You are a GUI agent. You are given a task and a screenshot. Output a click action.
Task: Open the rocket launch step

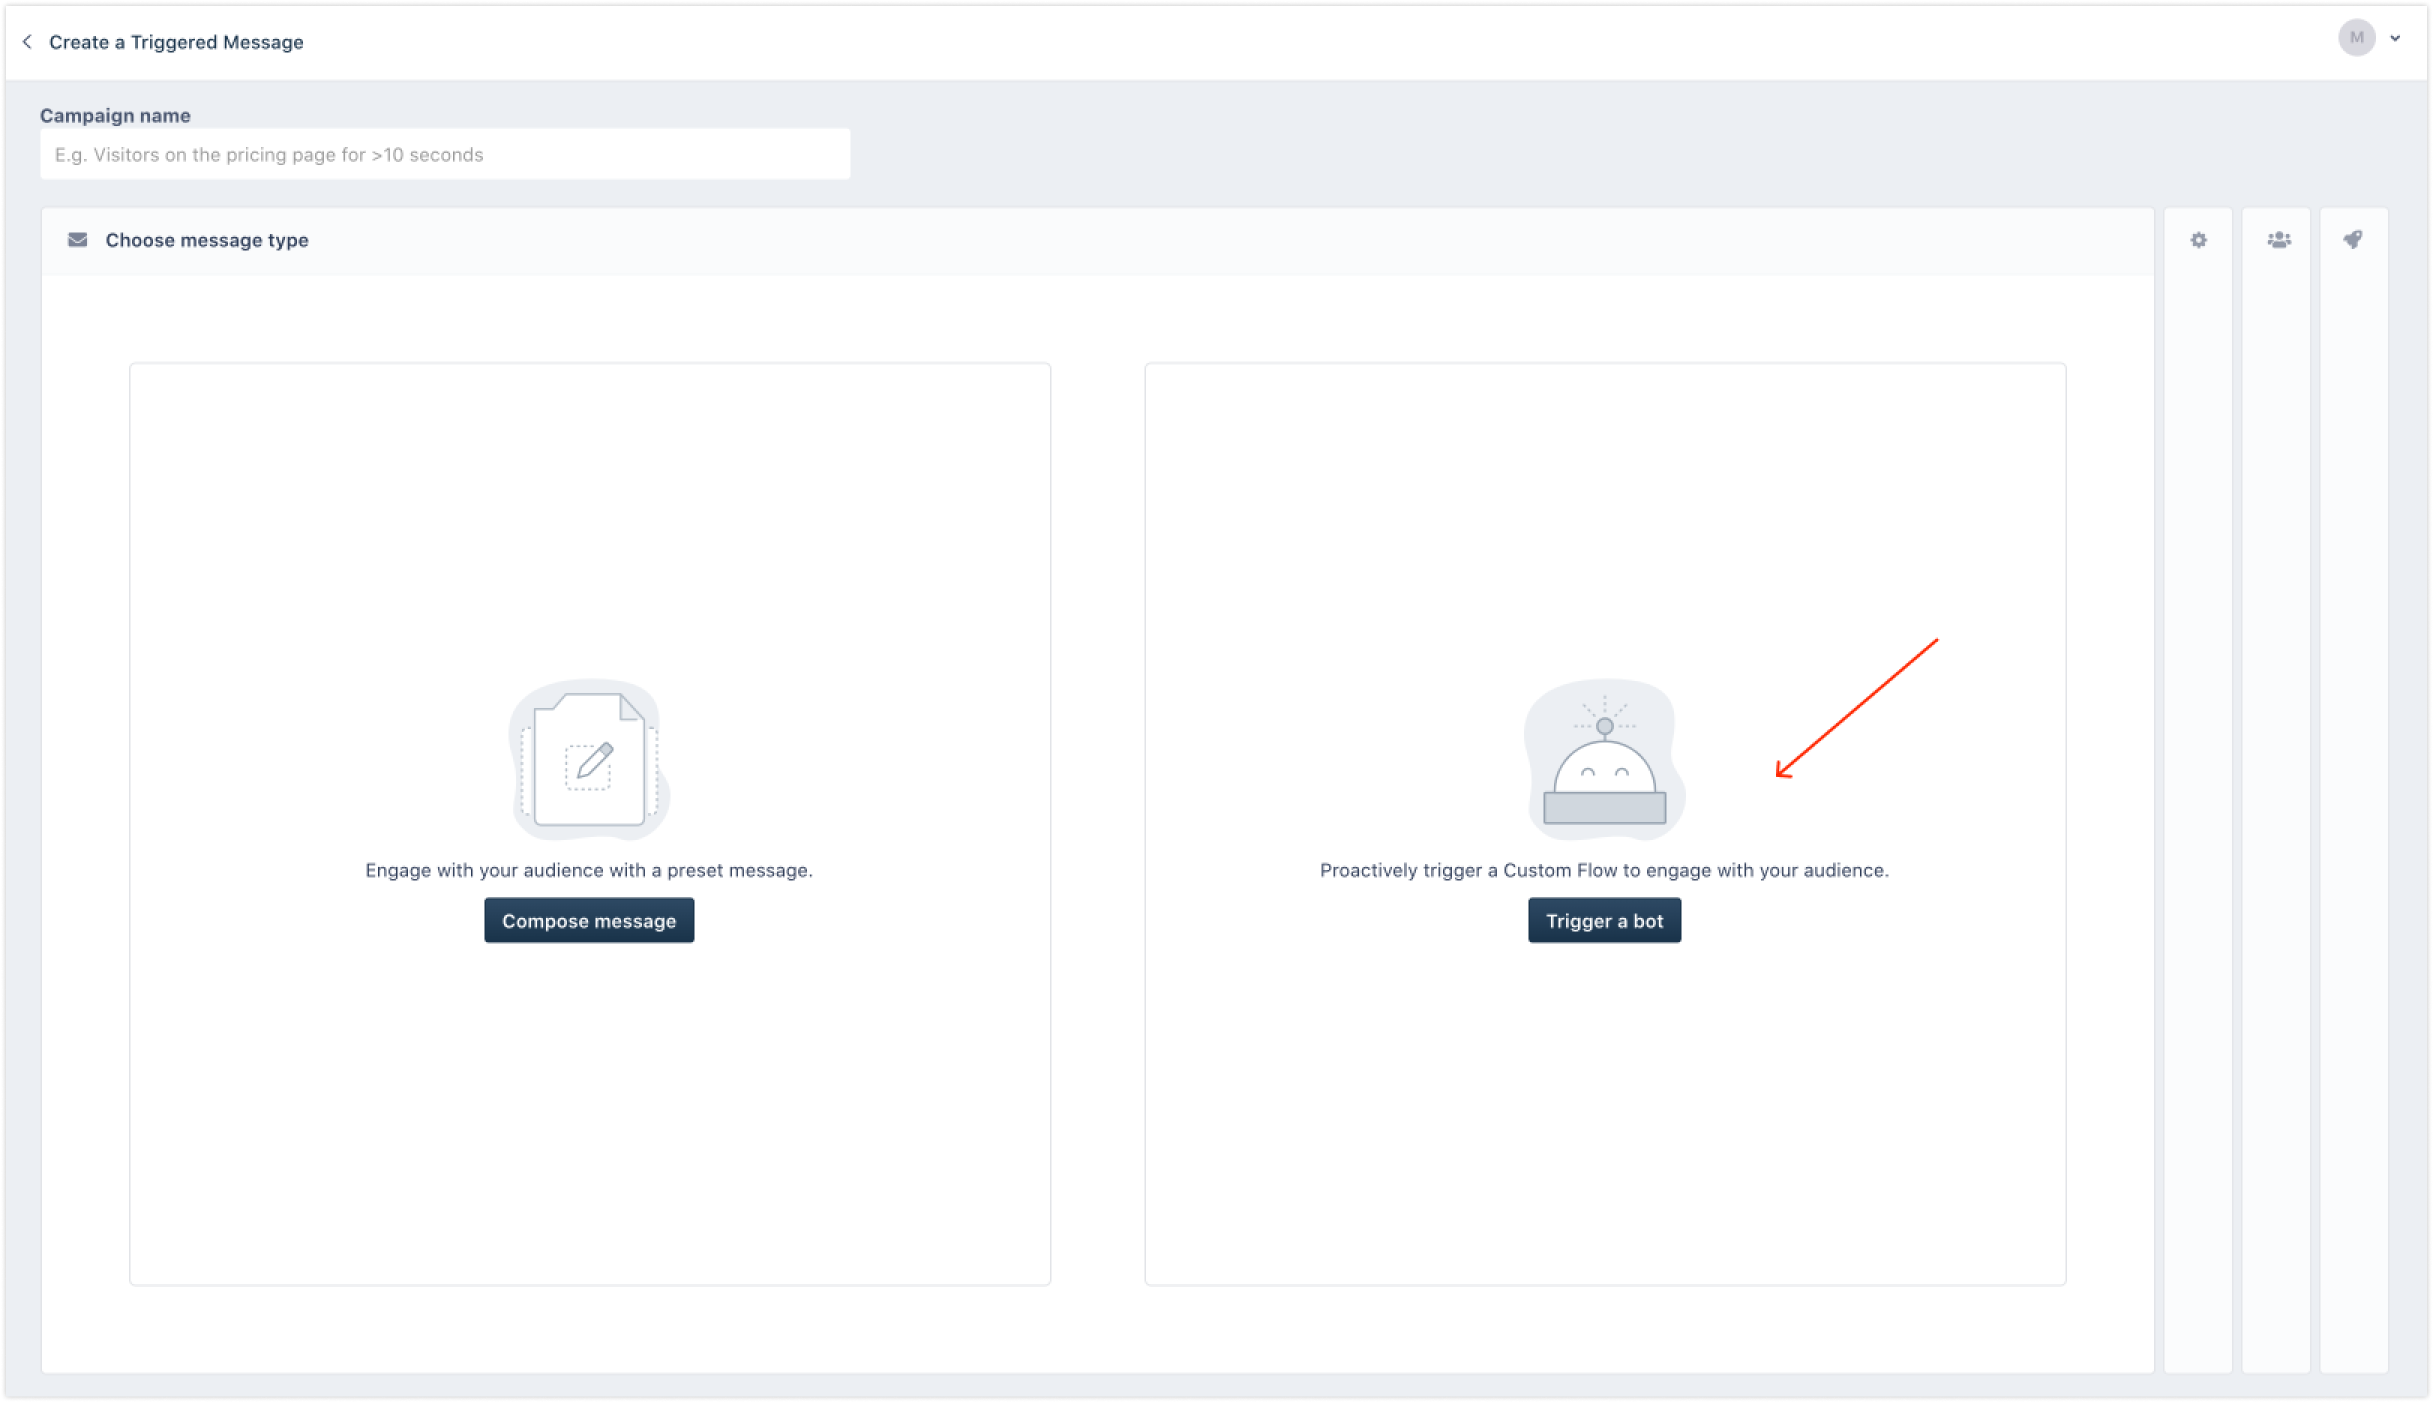pyautogui.click(x=2353, y=240)
